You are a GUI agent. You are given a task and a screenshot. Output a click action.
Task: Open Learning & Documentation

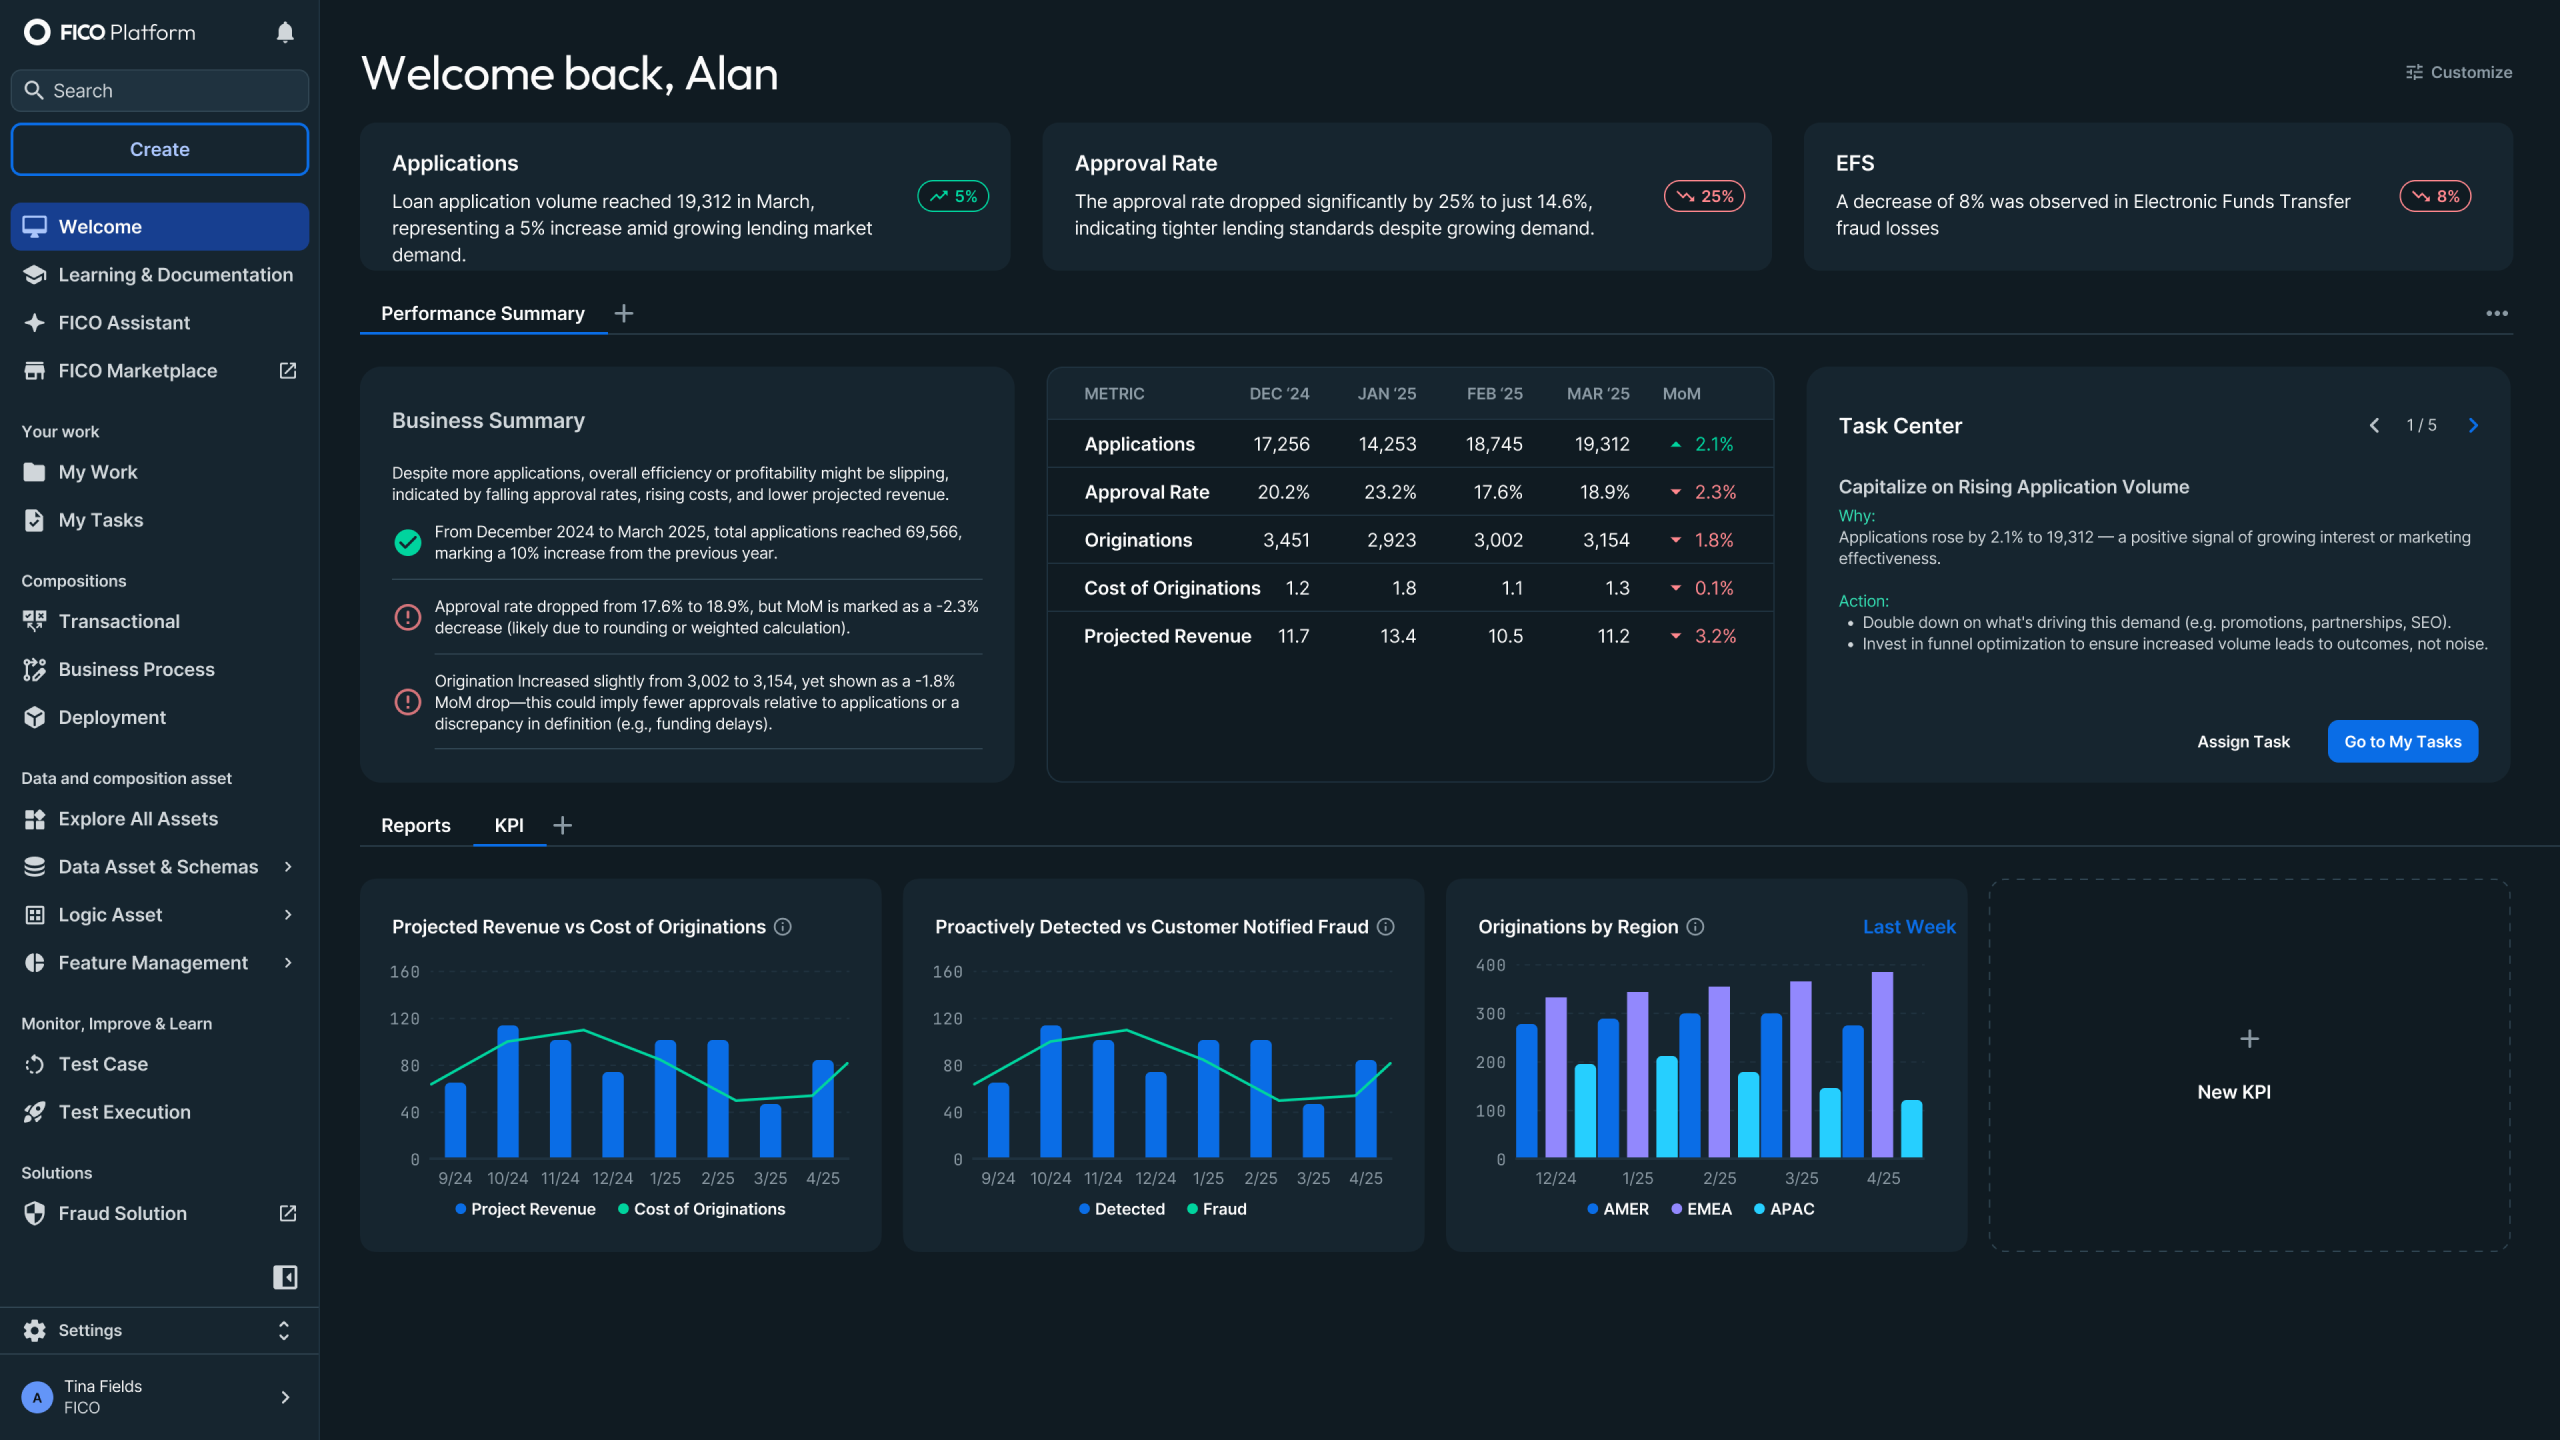[x=160, y=275]
